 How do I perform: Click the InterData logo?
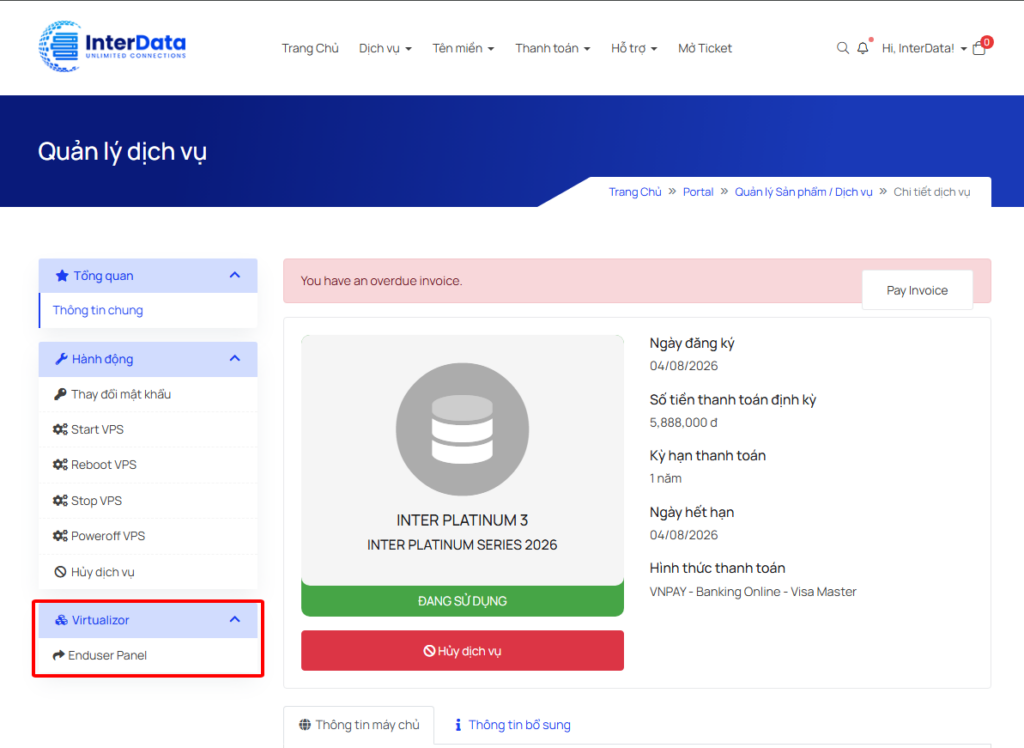(x=112, y=46)
